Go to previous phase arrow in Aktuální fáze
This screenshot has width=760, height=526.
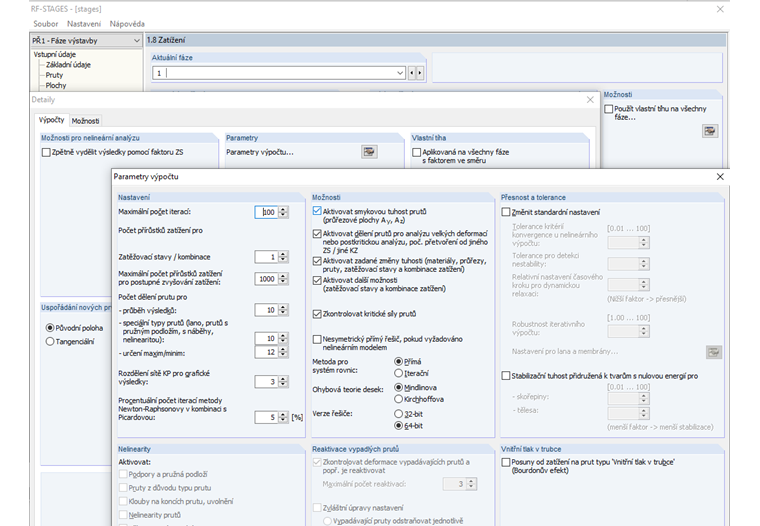[412, 73]
